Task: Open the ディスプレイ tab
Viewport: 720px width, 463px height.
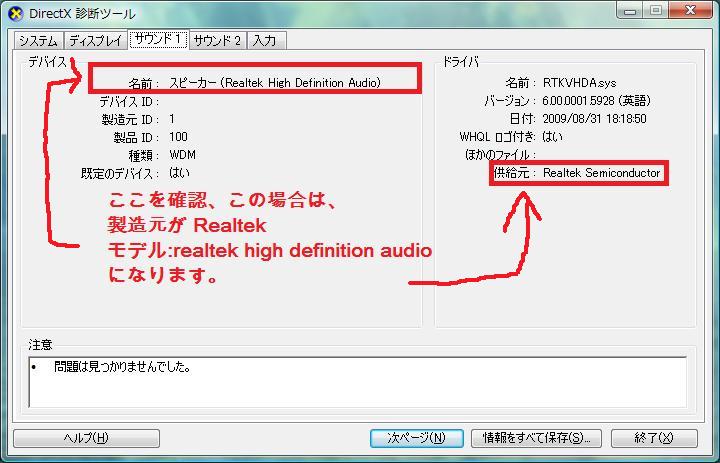Action: tap(96, 41)
